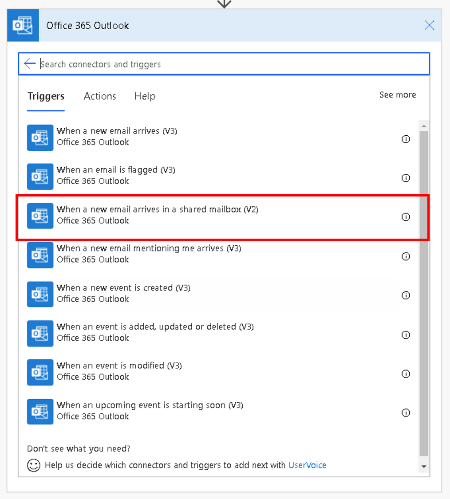
Task: Click Outlook icon for When a new email arrives
Action: point(40,138)
